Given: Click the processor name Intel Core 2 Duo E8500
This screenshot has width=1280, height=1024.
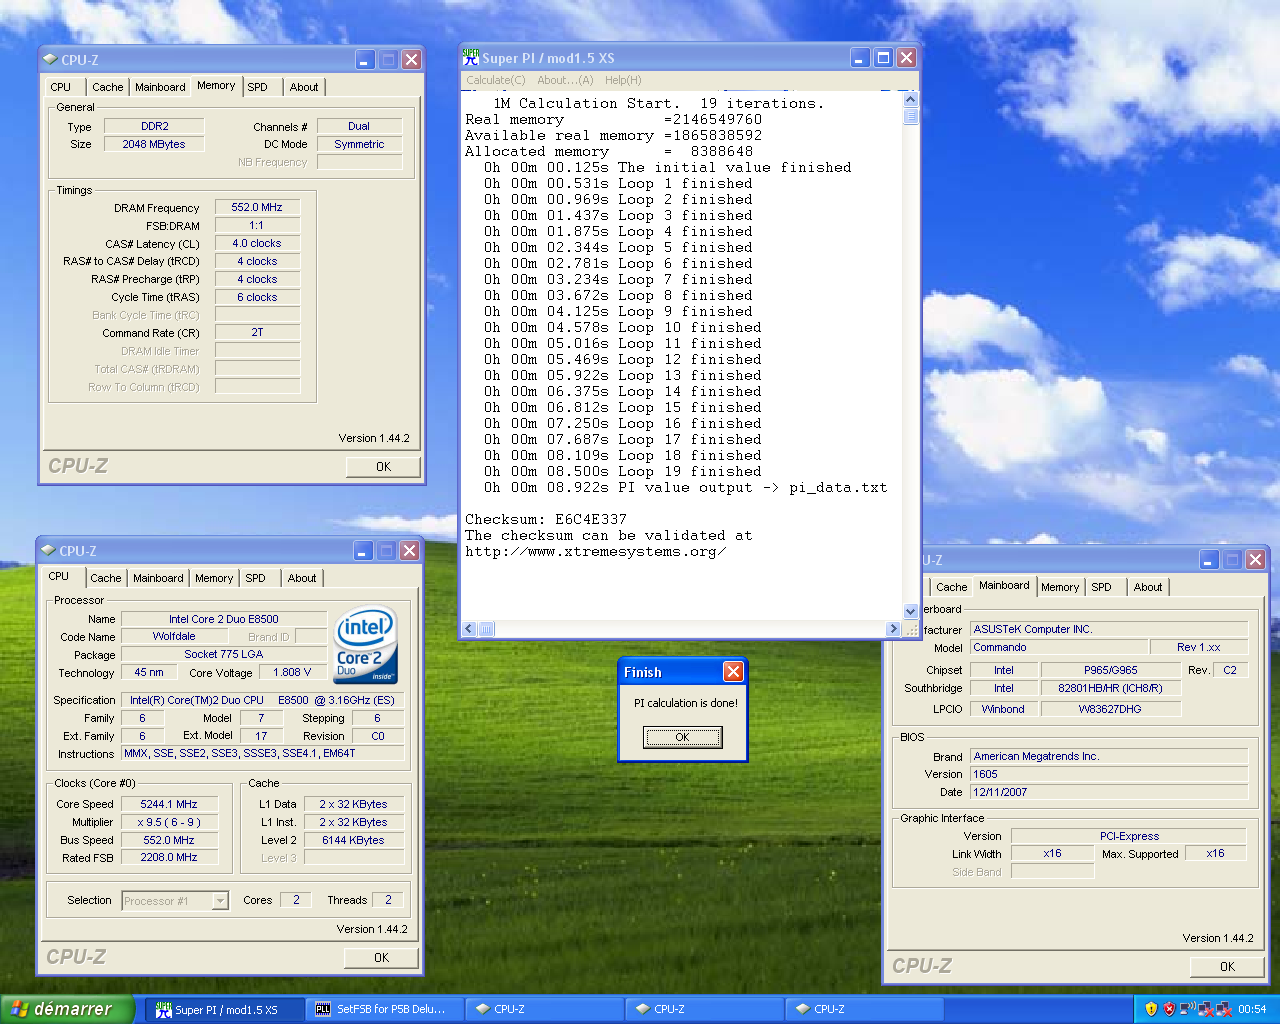Looking at the screenshot, I should pyautogui.click(x=224, y=619).
